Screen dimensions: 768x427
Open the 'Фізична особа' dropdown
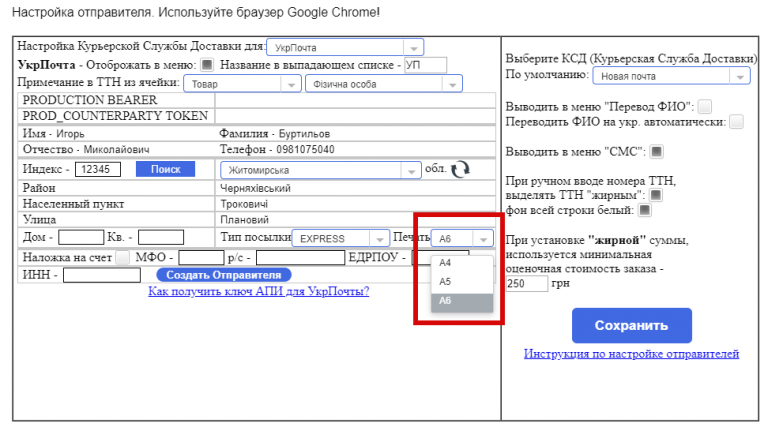coord(385,84)
